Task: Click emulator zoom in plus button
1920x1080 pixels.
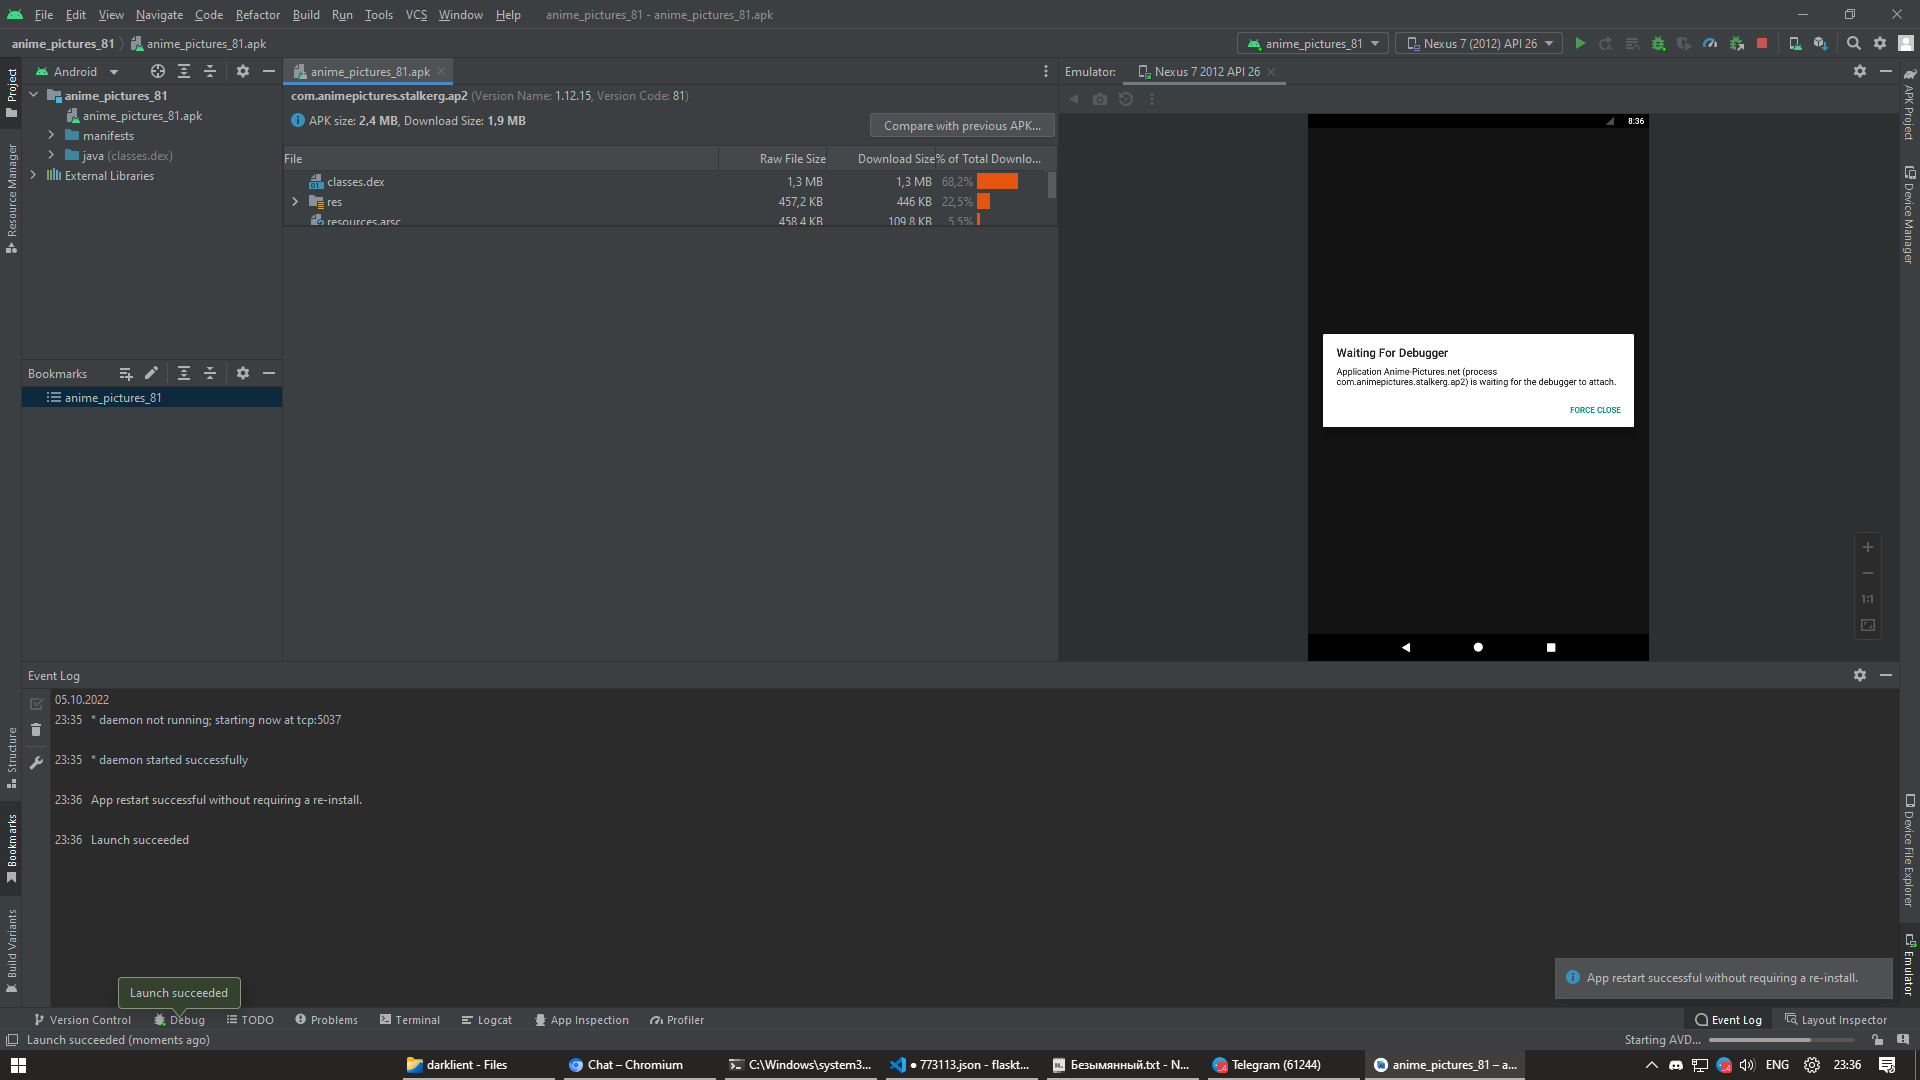Action: pos(1868,547)
